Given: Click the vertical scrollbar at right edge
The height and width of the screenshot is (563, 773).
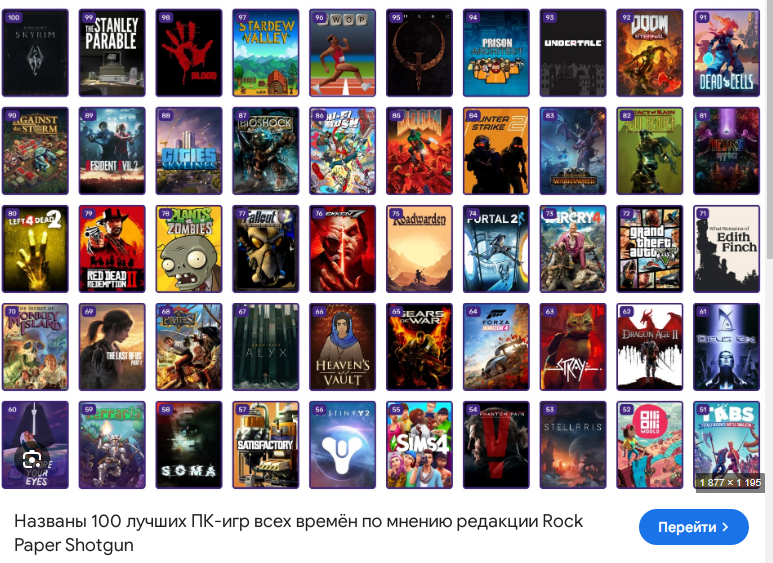Looking at the screenshot, I should [x=770, y=129].
